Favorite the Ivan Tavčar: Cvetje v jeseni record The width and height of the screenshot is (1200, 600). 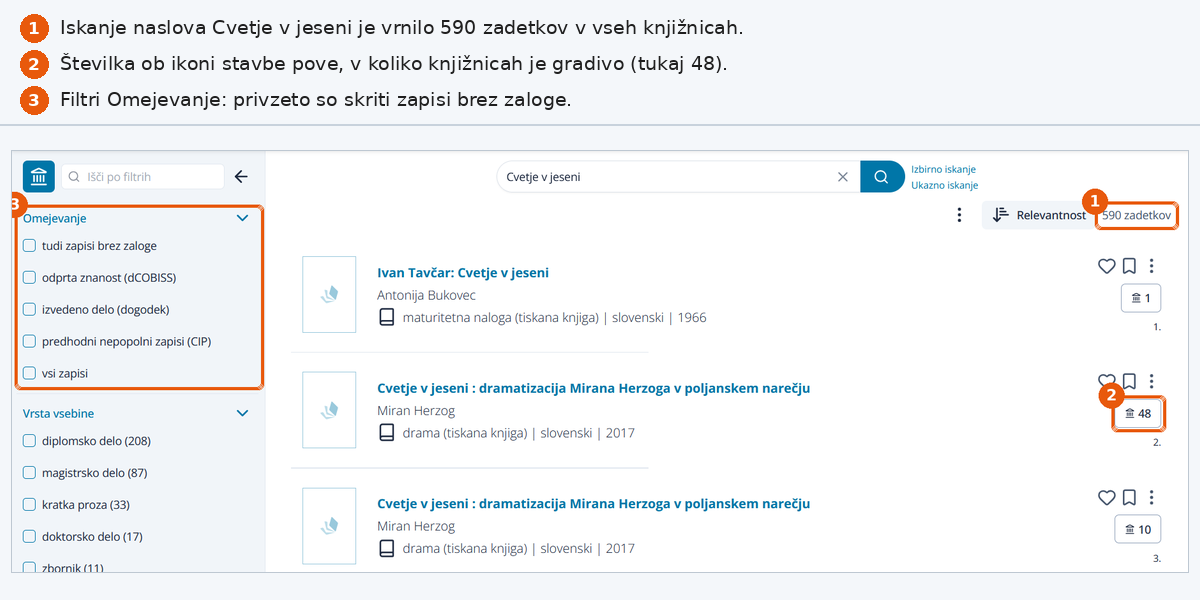tap(1106, 266)
